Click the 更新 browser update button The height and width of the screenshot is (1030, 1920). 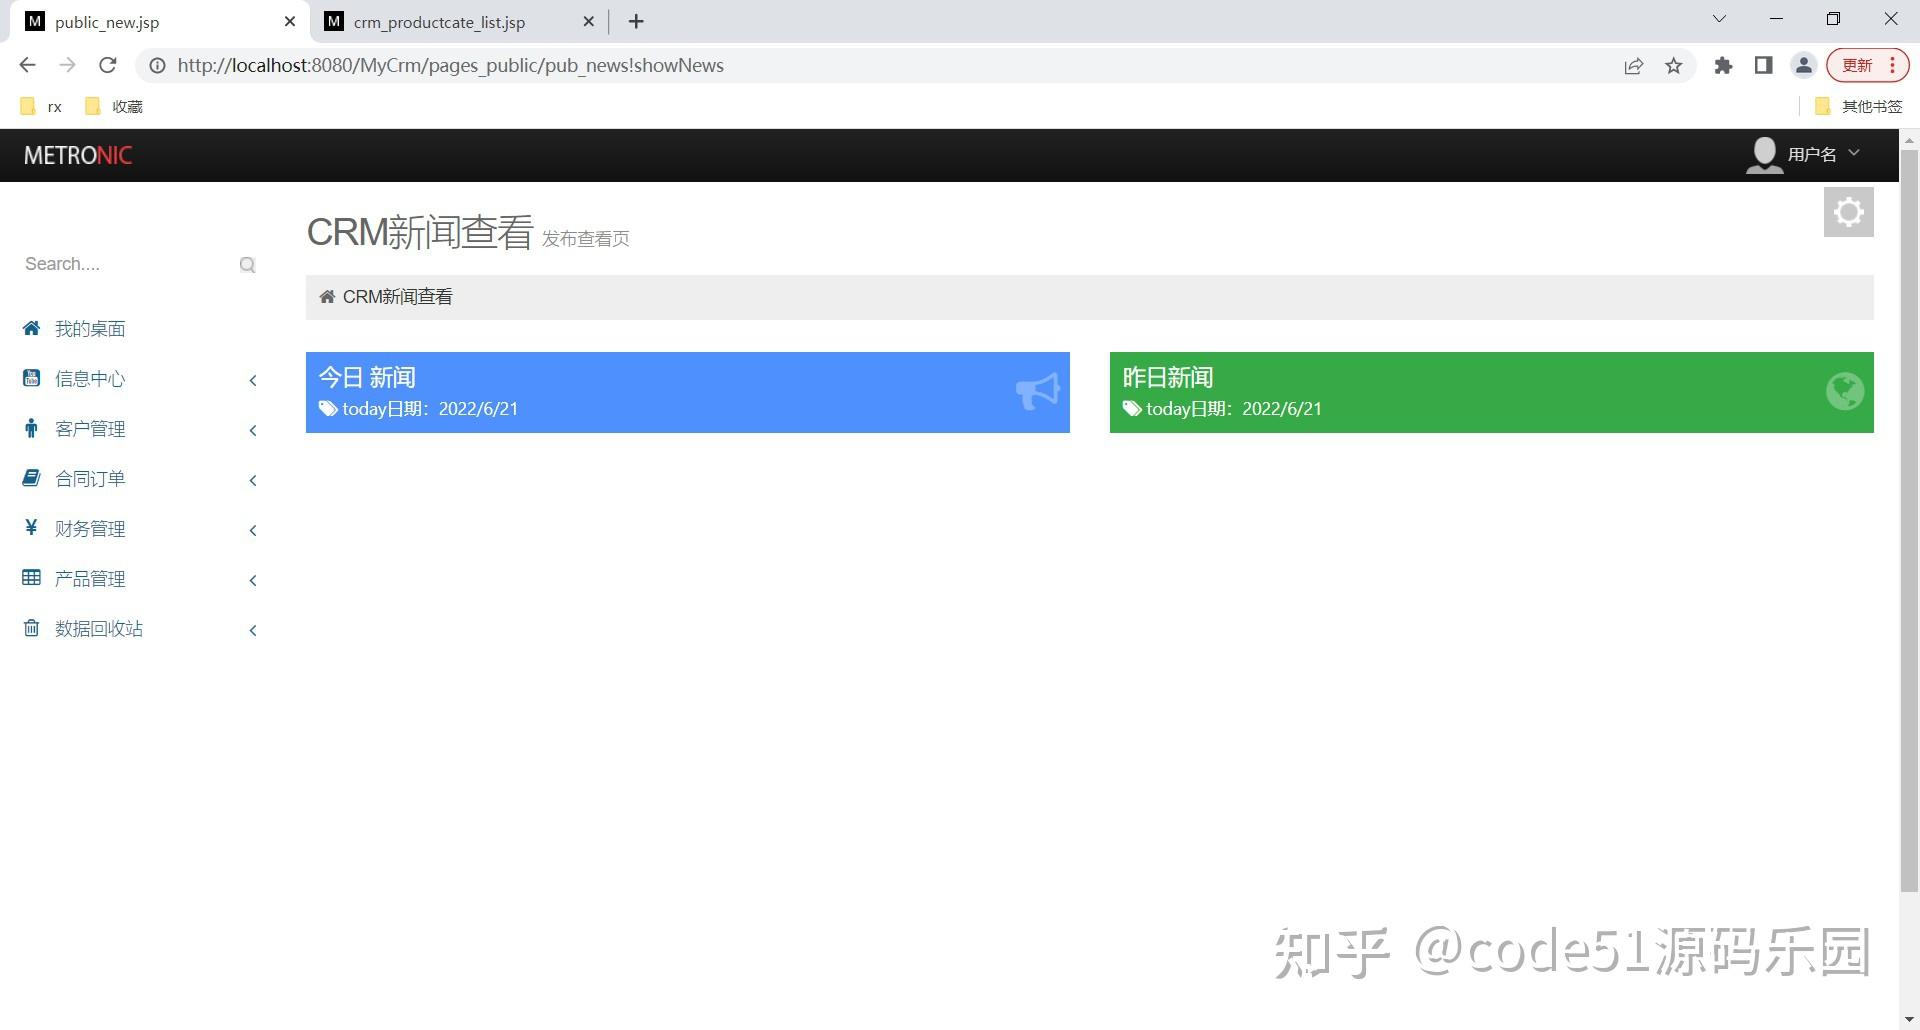click(1858, 64)
